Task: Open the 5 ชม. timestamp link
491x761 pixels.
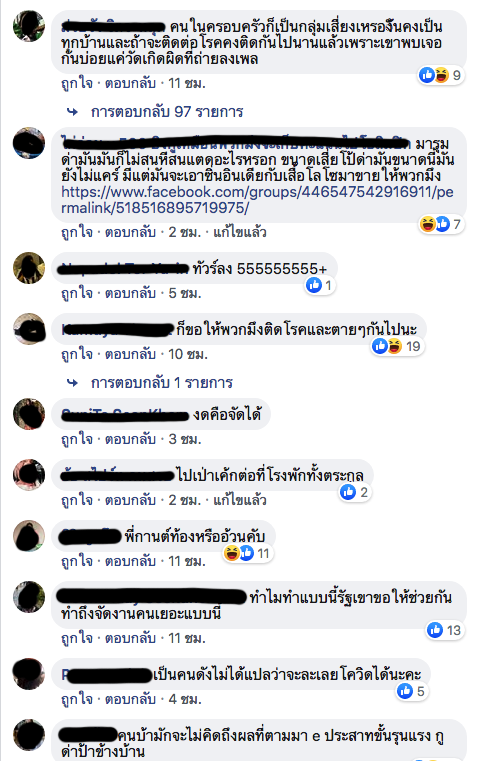Action: pyautogui.click(x=185, y=293)
